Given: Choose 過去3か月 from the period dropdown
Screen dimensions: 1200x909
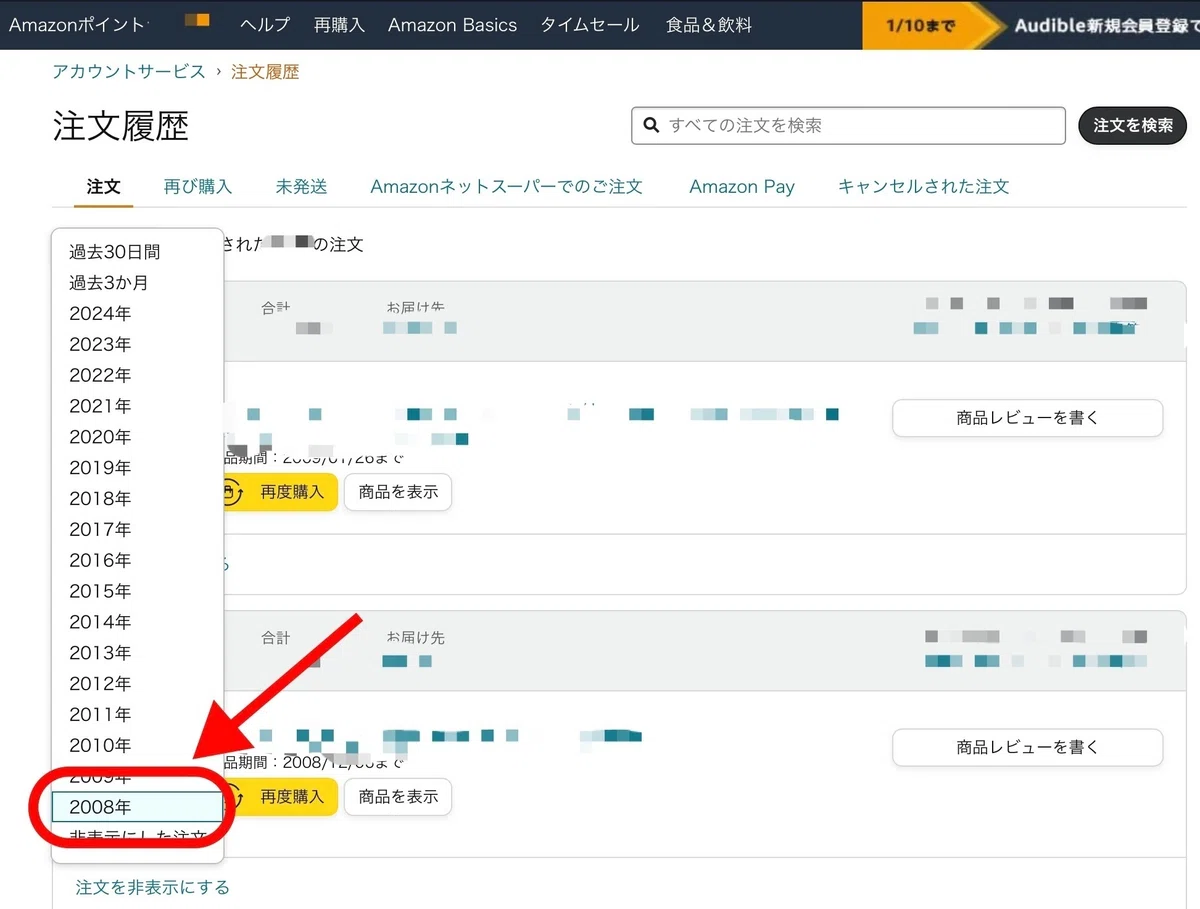Looking at the screenshot, I should [x=137, y=283].
